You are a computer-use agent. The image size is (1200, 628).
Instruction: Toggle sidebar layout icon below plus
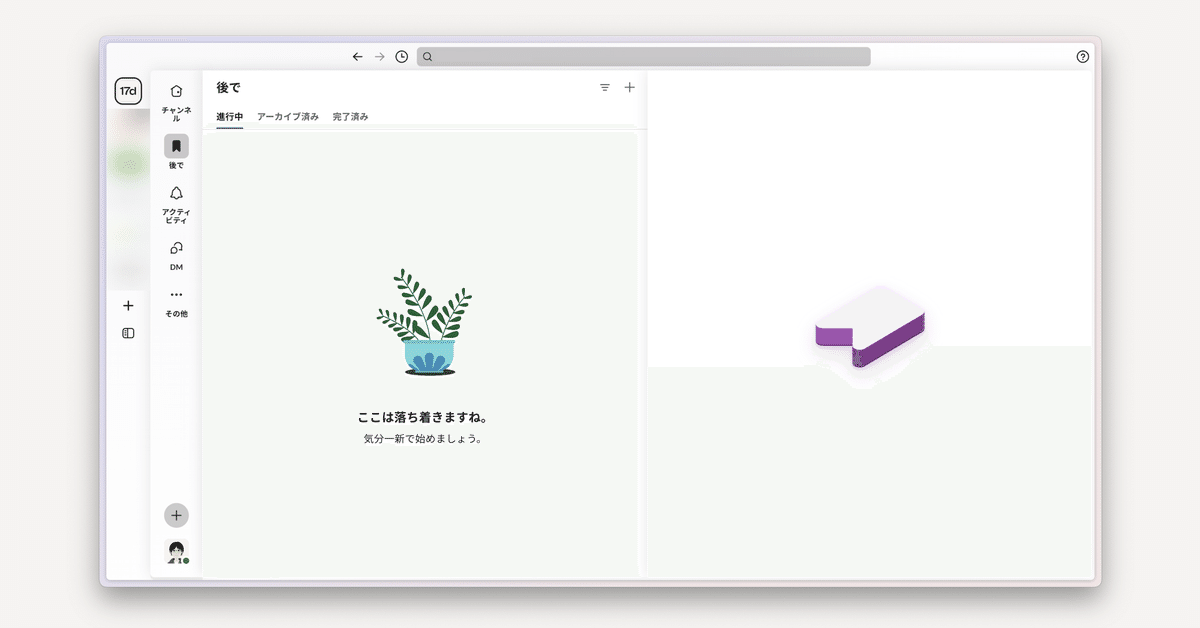click(x=128, y=333)
